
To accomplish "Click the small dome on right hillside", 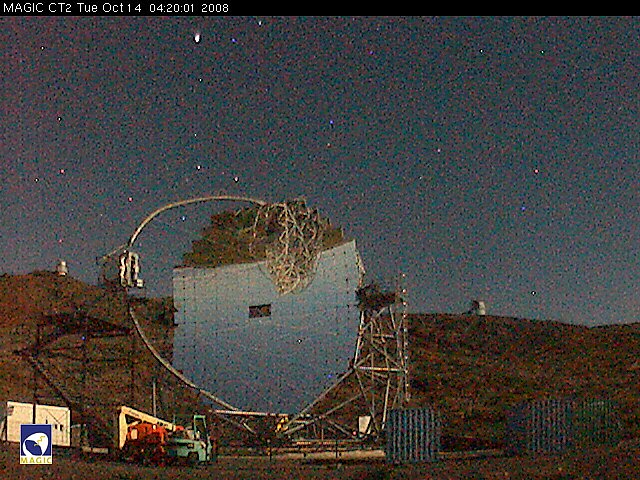I will click(x=478, y=307).
